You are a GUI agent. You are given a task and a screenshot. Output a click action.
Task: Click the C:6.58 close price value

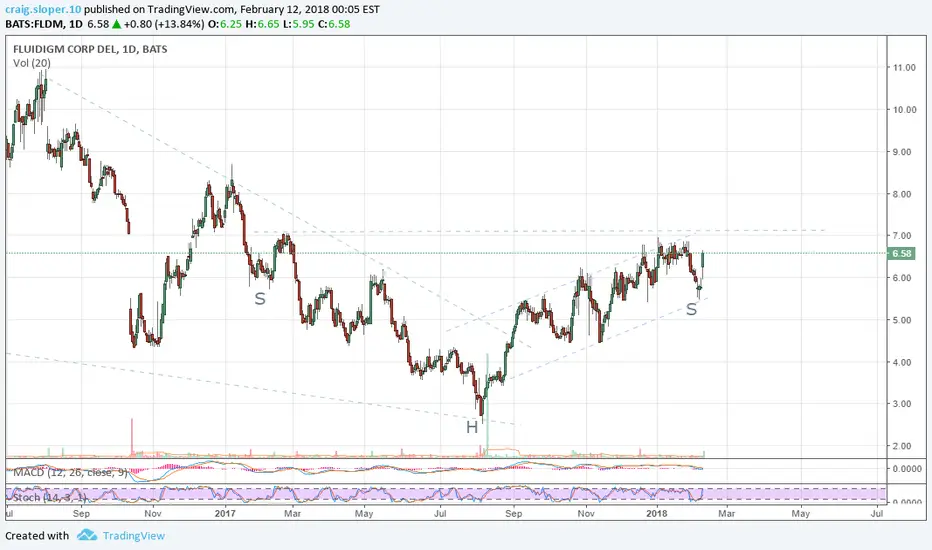(334, 24)
